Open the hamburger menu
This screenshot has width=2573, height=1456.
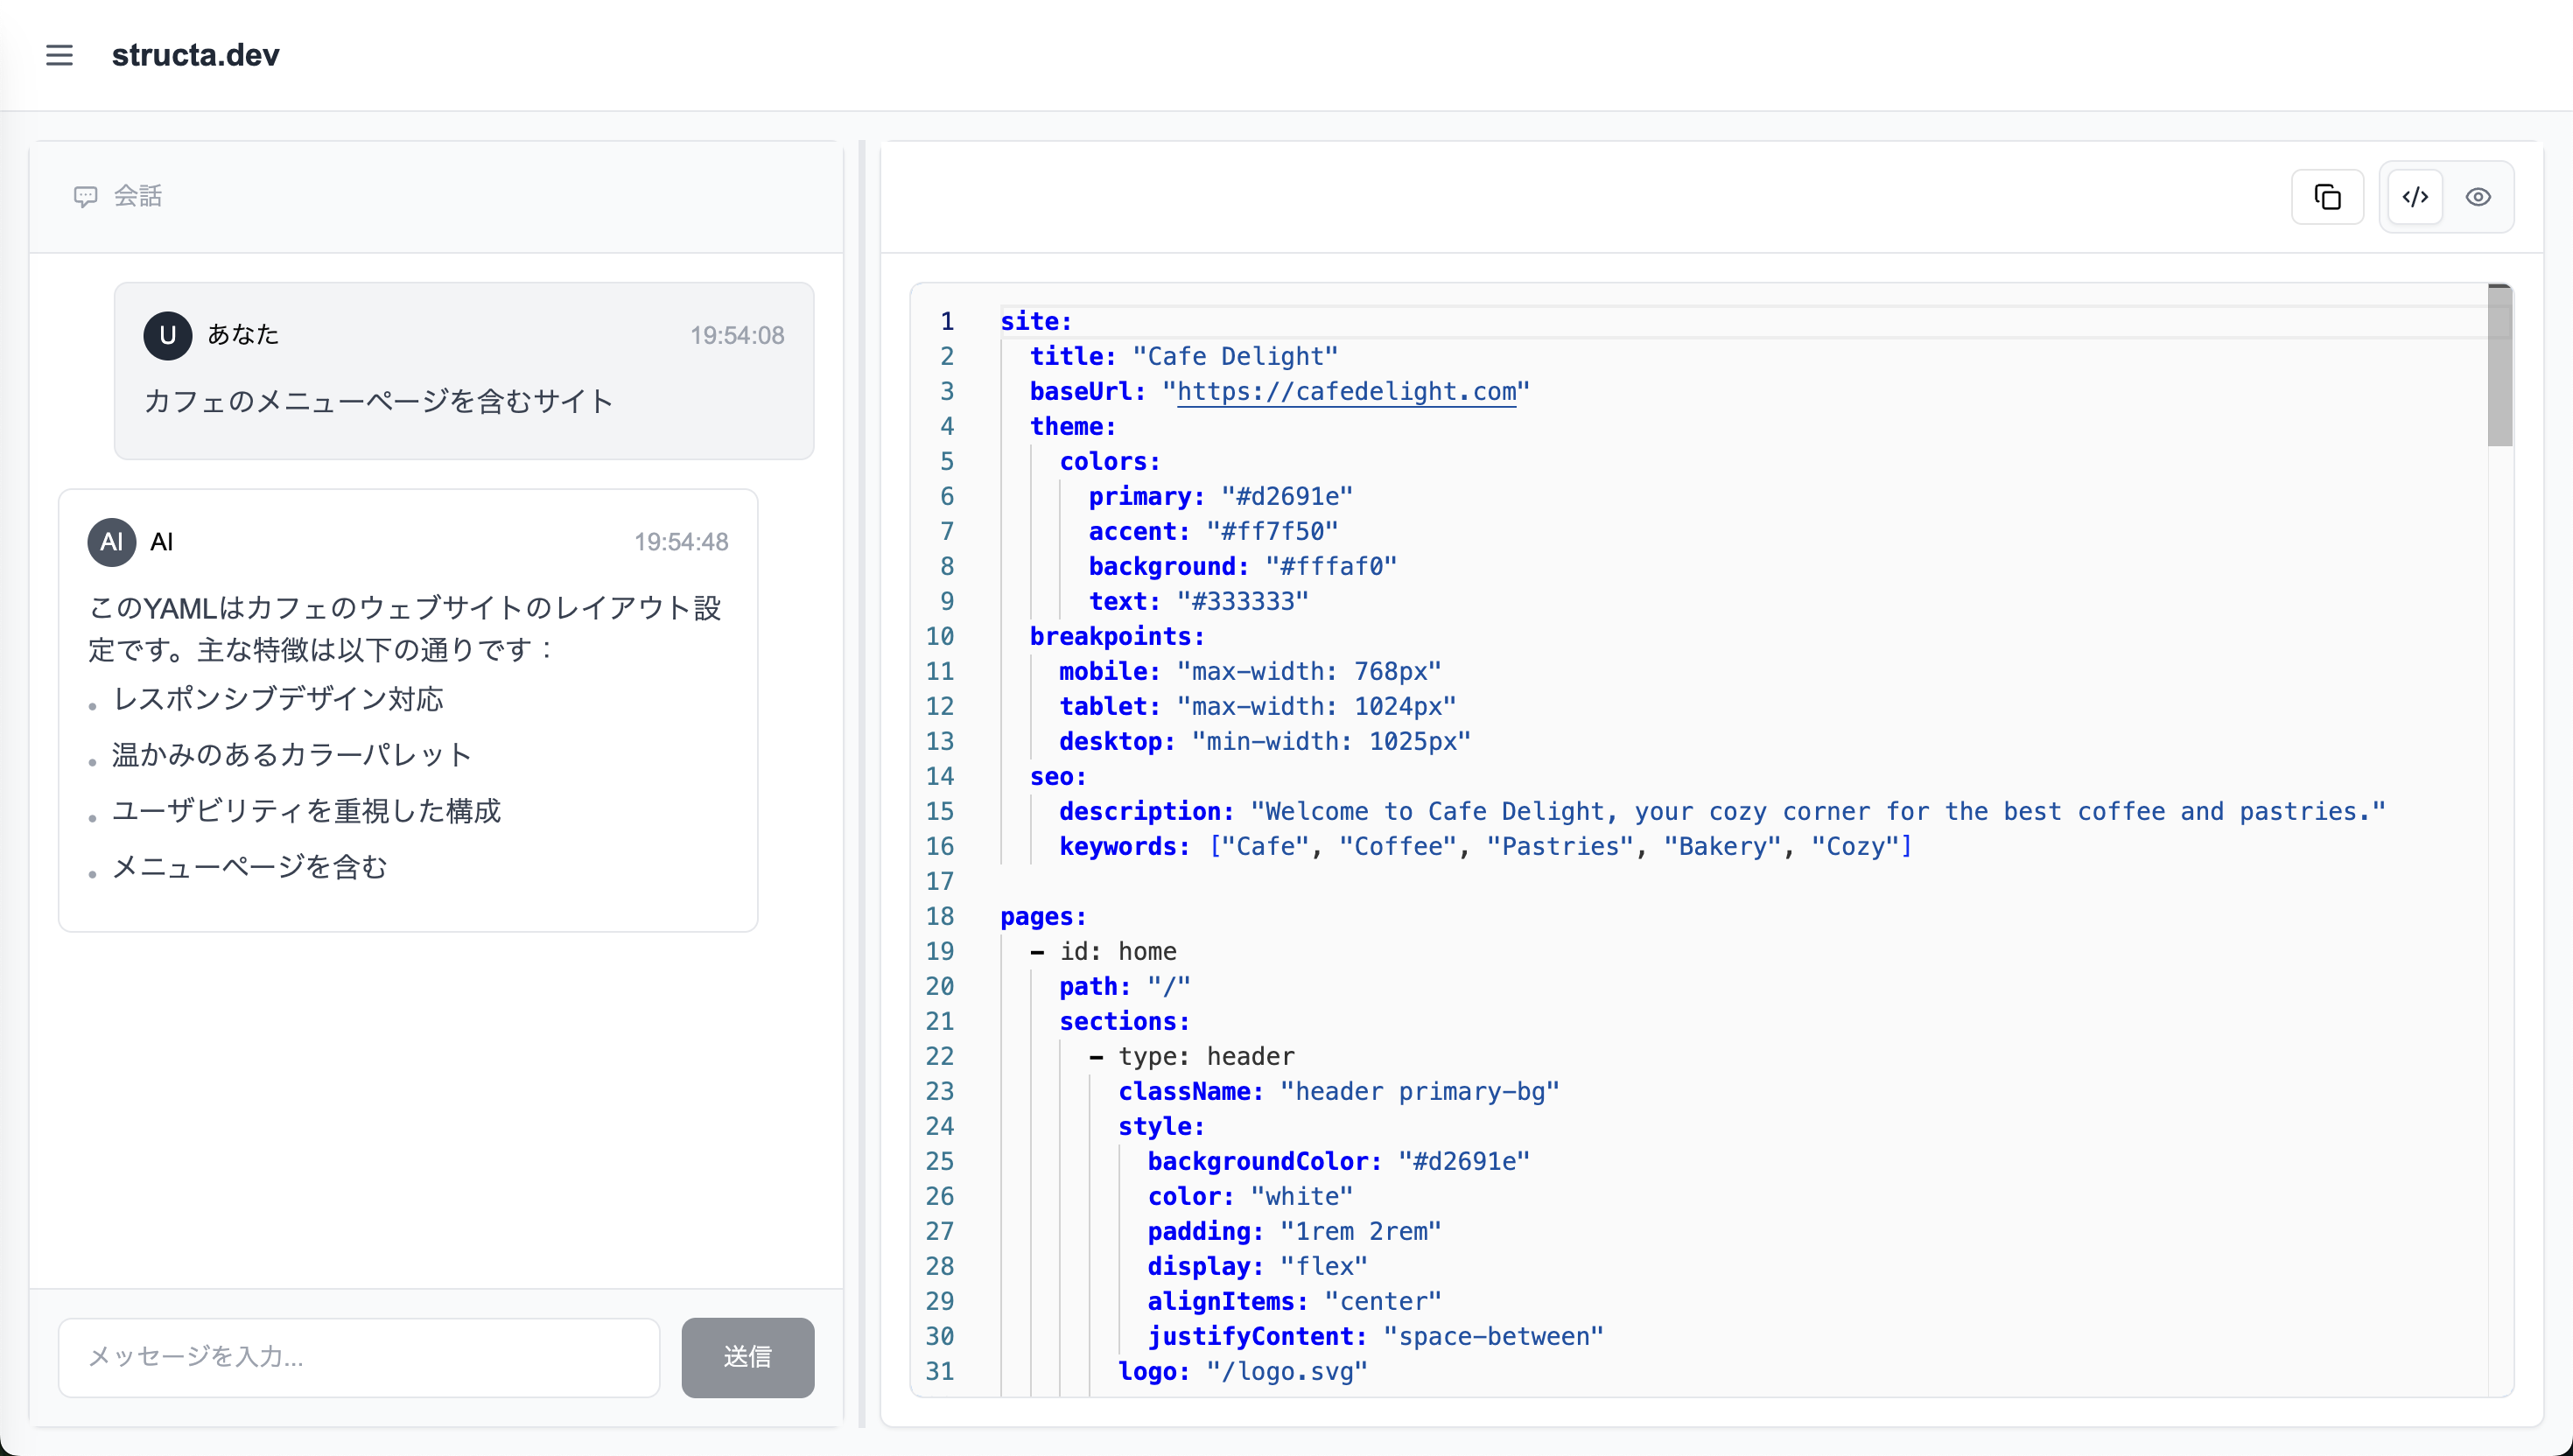click(x=59, y=55)
